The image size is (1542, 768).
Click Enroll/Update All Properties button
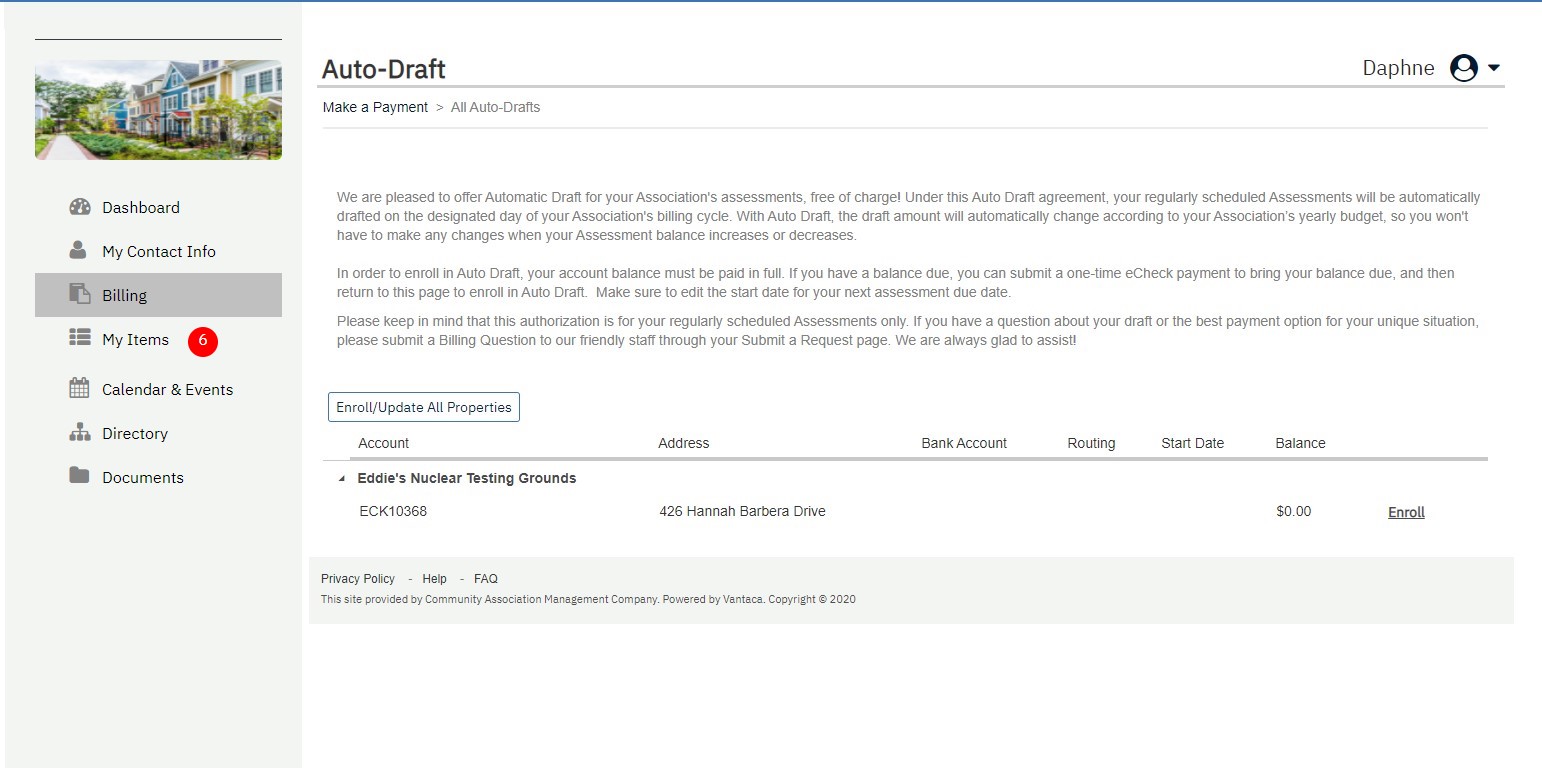point(424,407)
